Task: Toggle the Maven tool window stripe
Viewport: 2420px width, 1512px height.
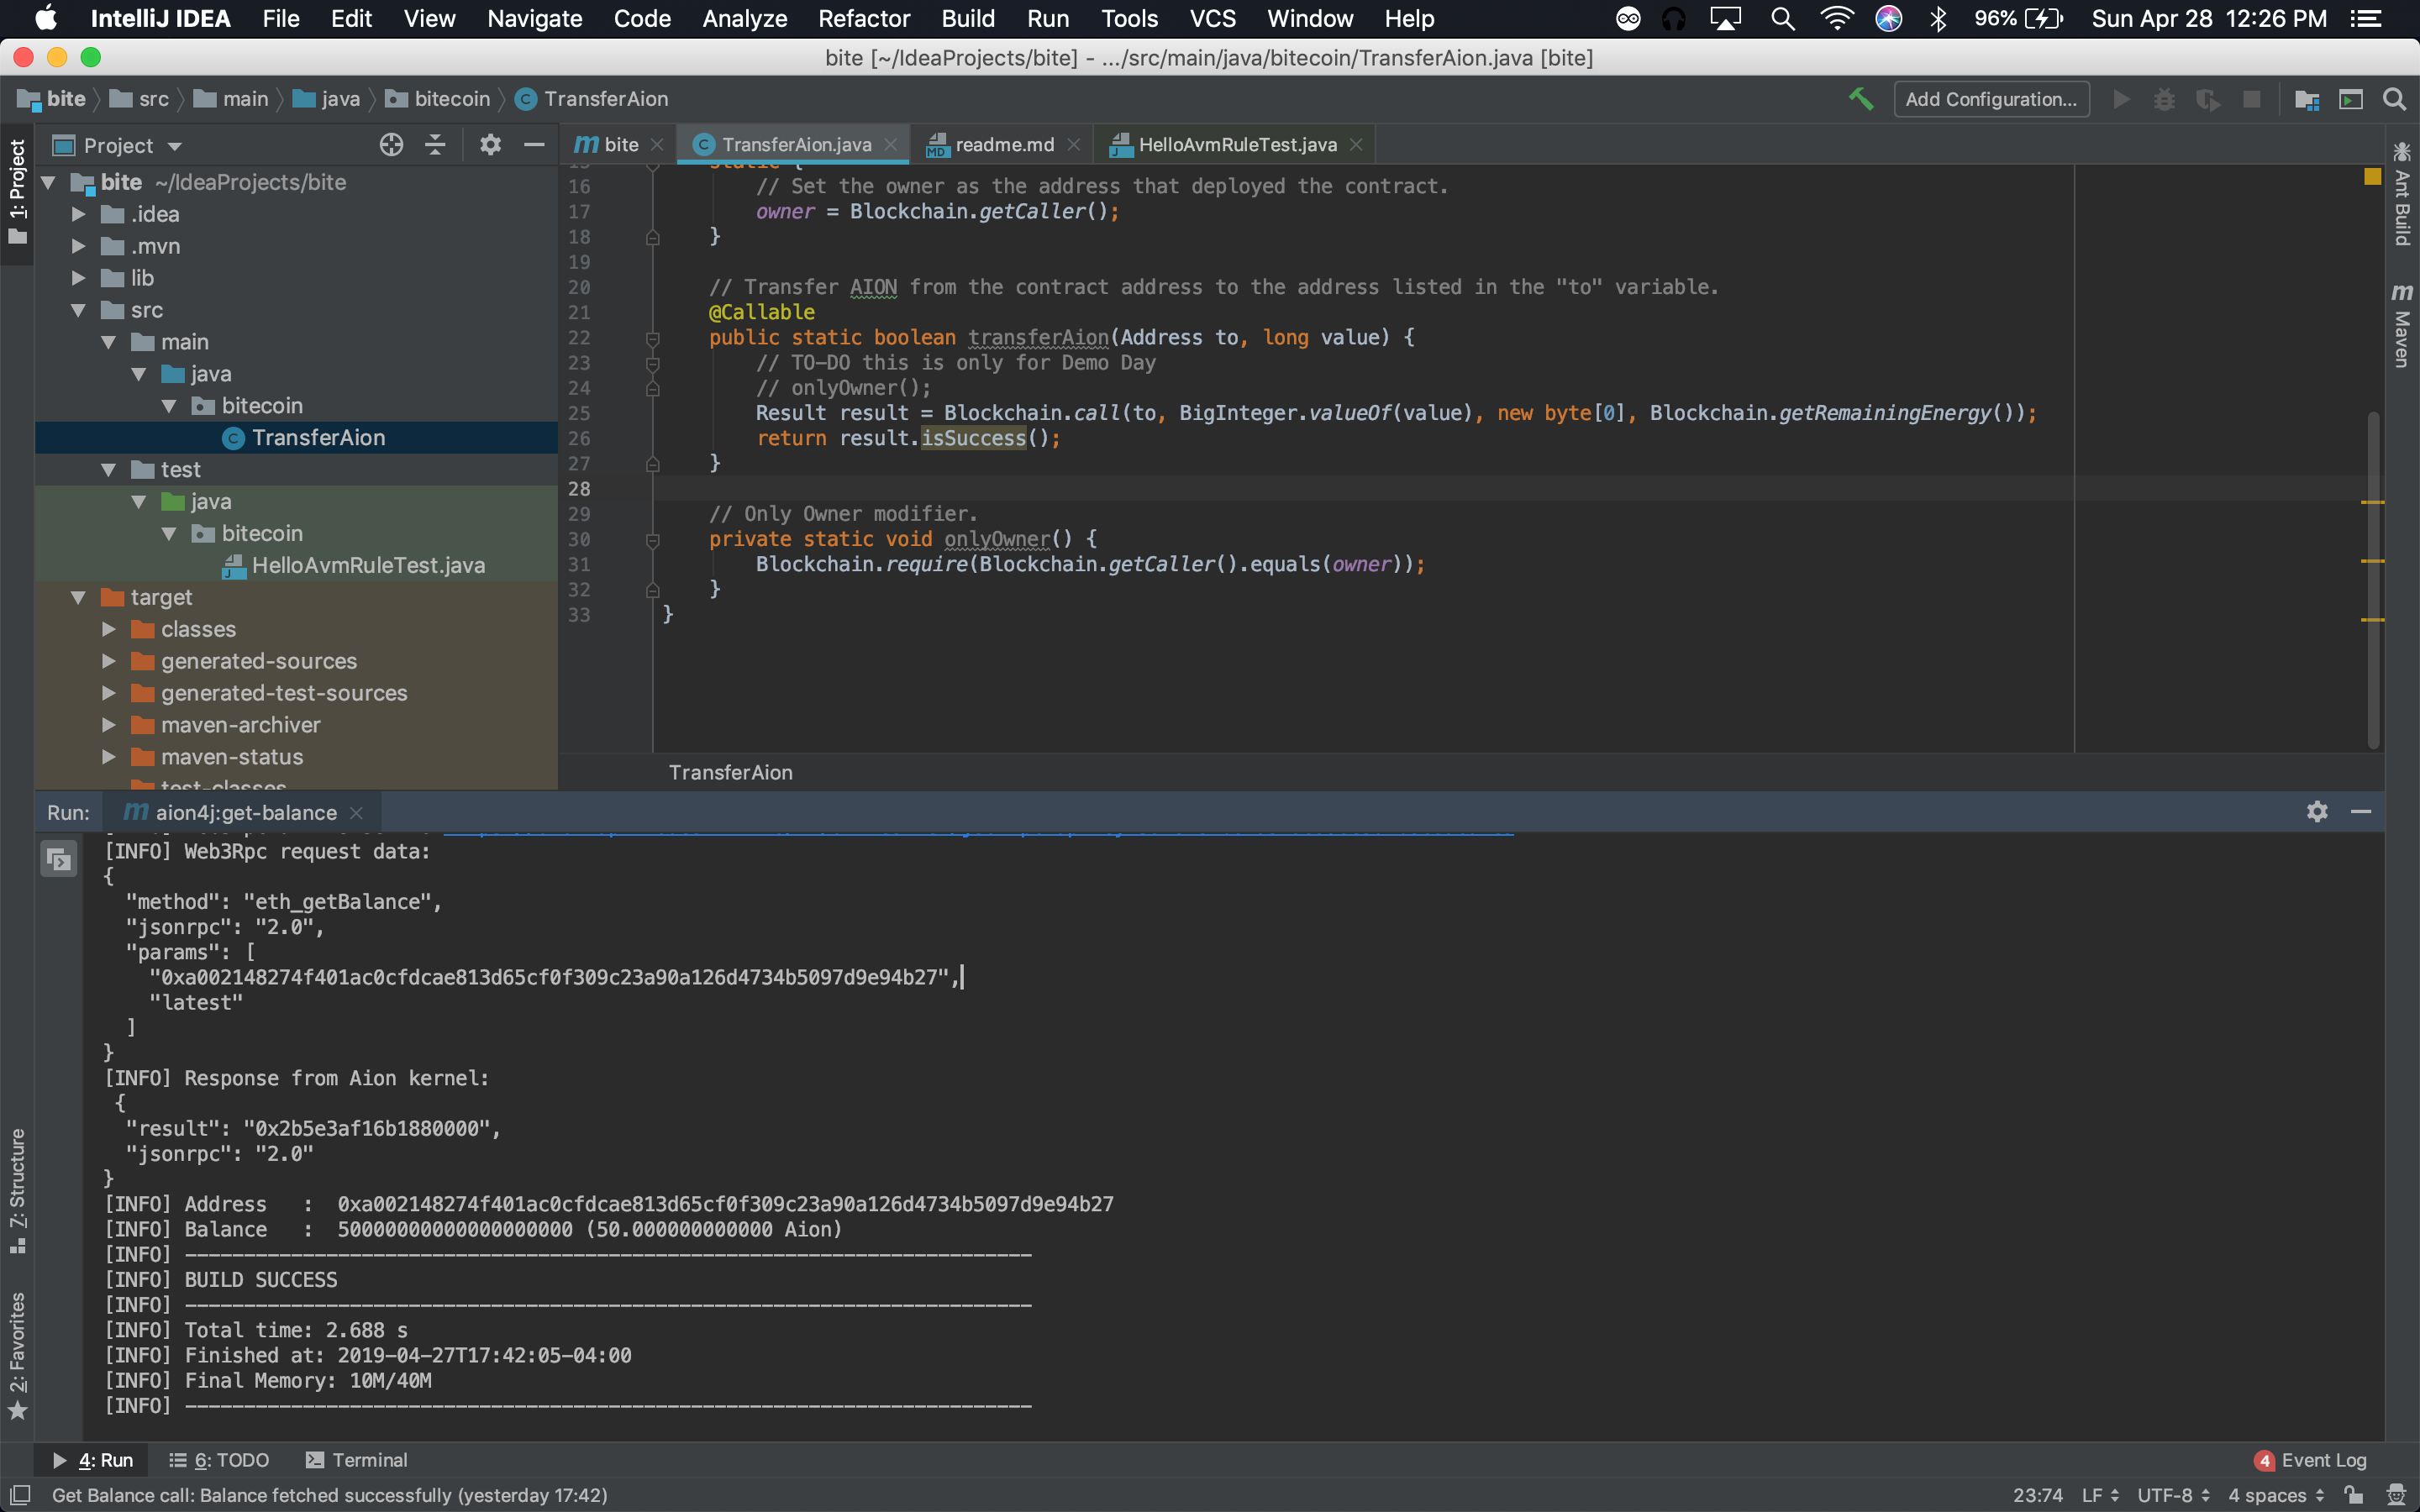Action: click(x=2402, y=325)
